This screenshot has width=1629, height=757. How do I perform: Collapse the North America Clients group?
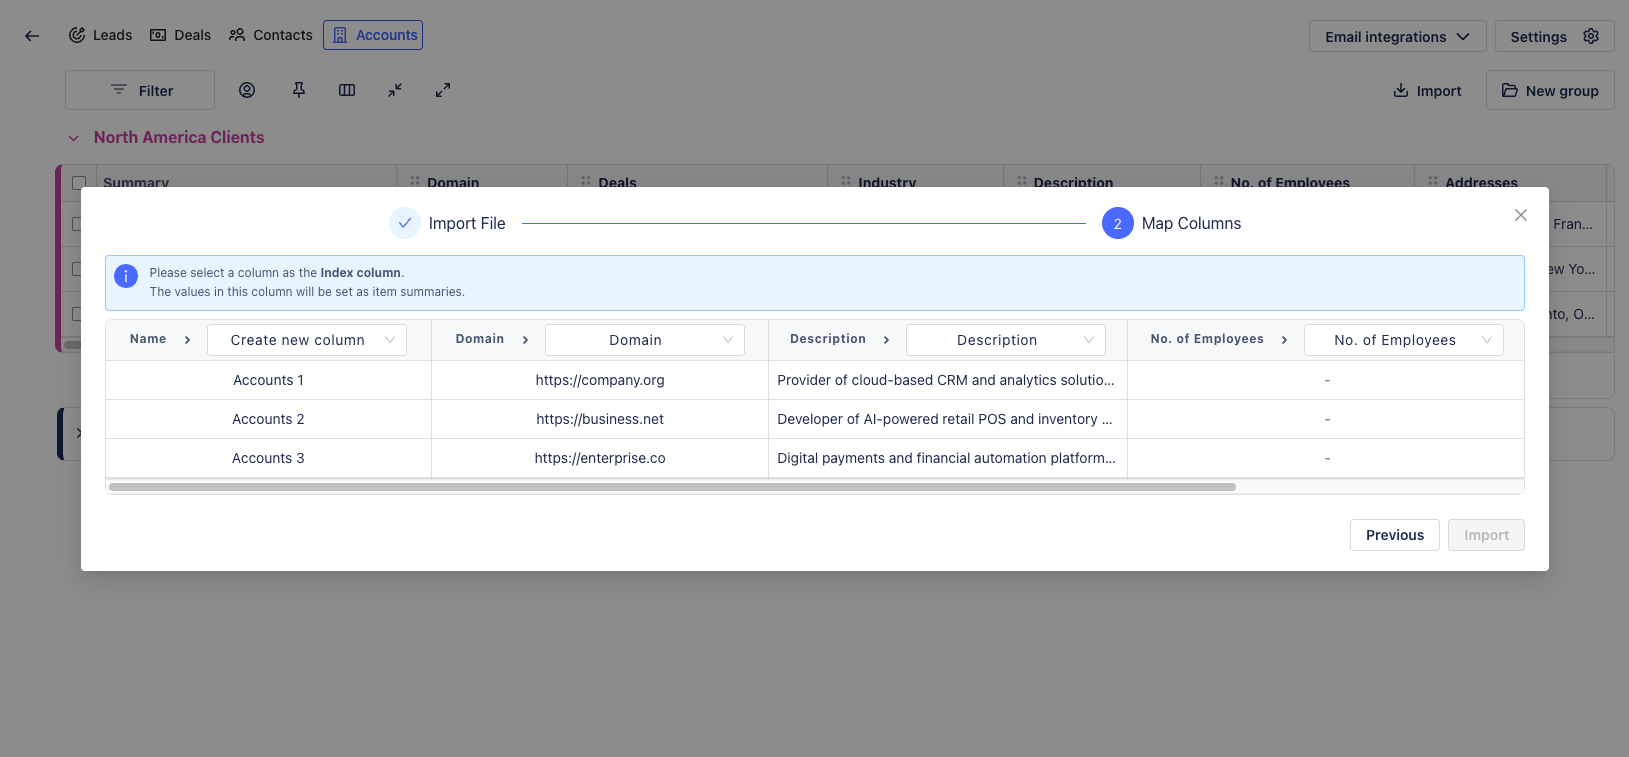73,138
